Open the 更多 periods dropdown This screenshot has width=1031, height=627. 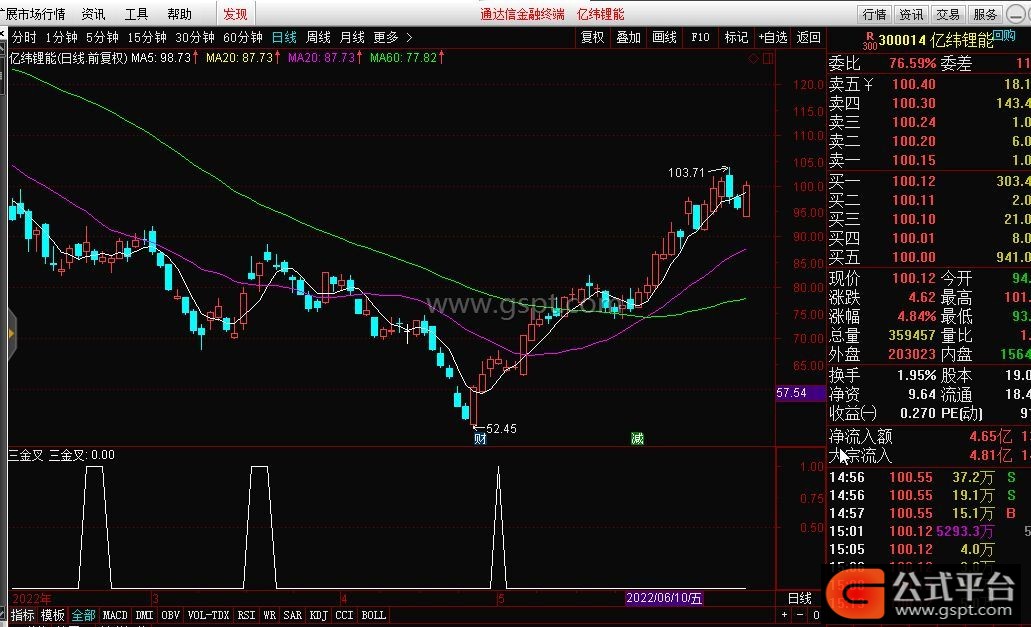[386, 37]
